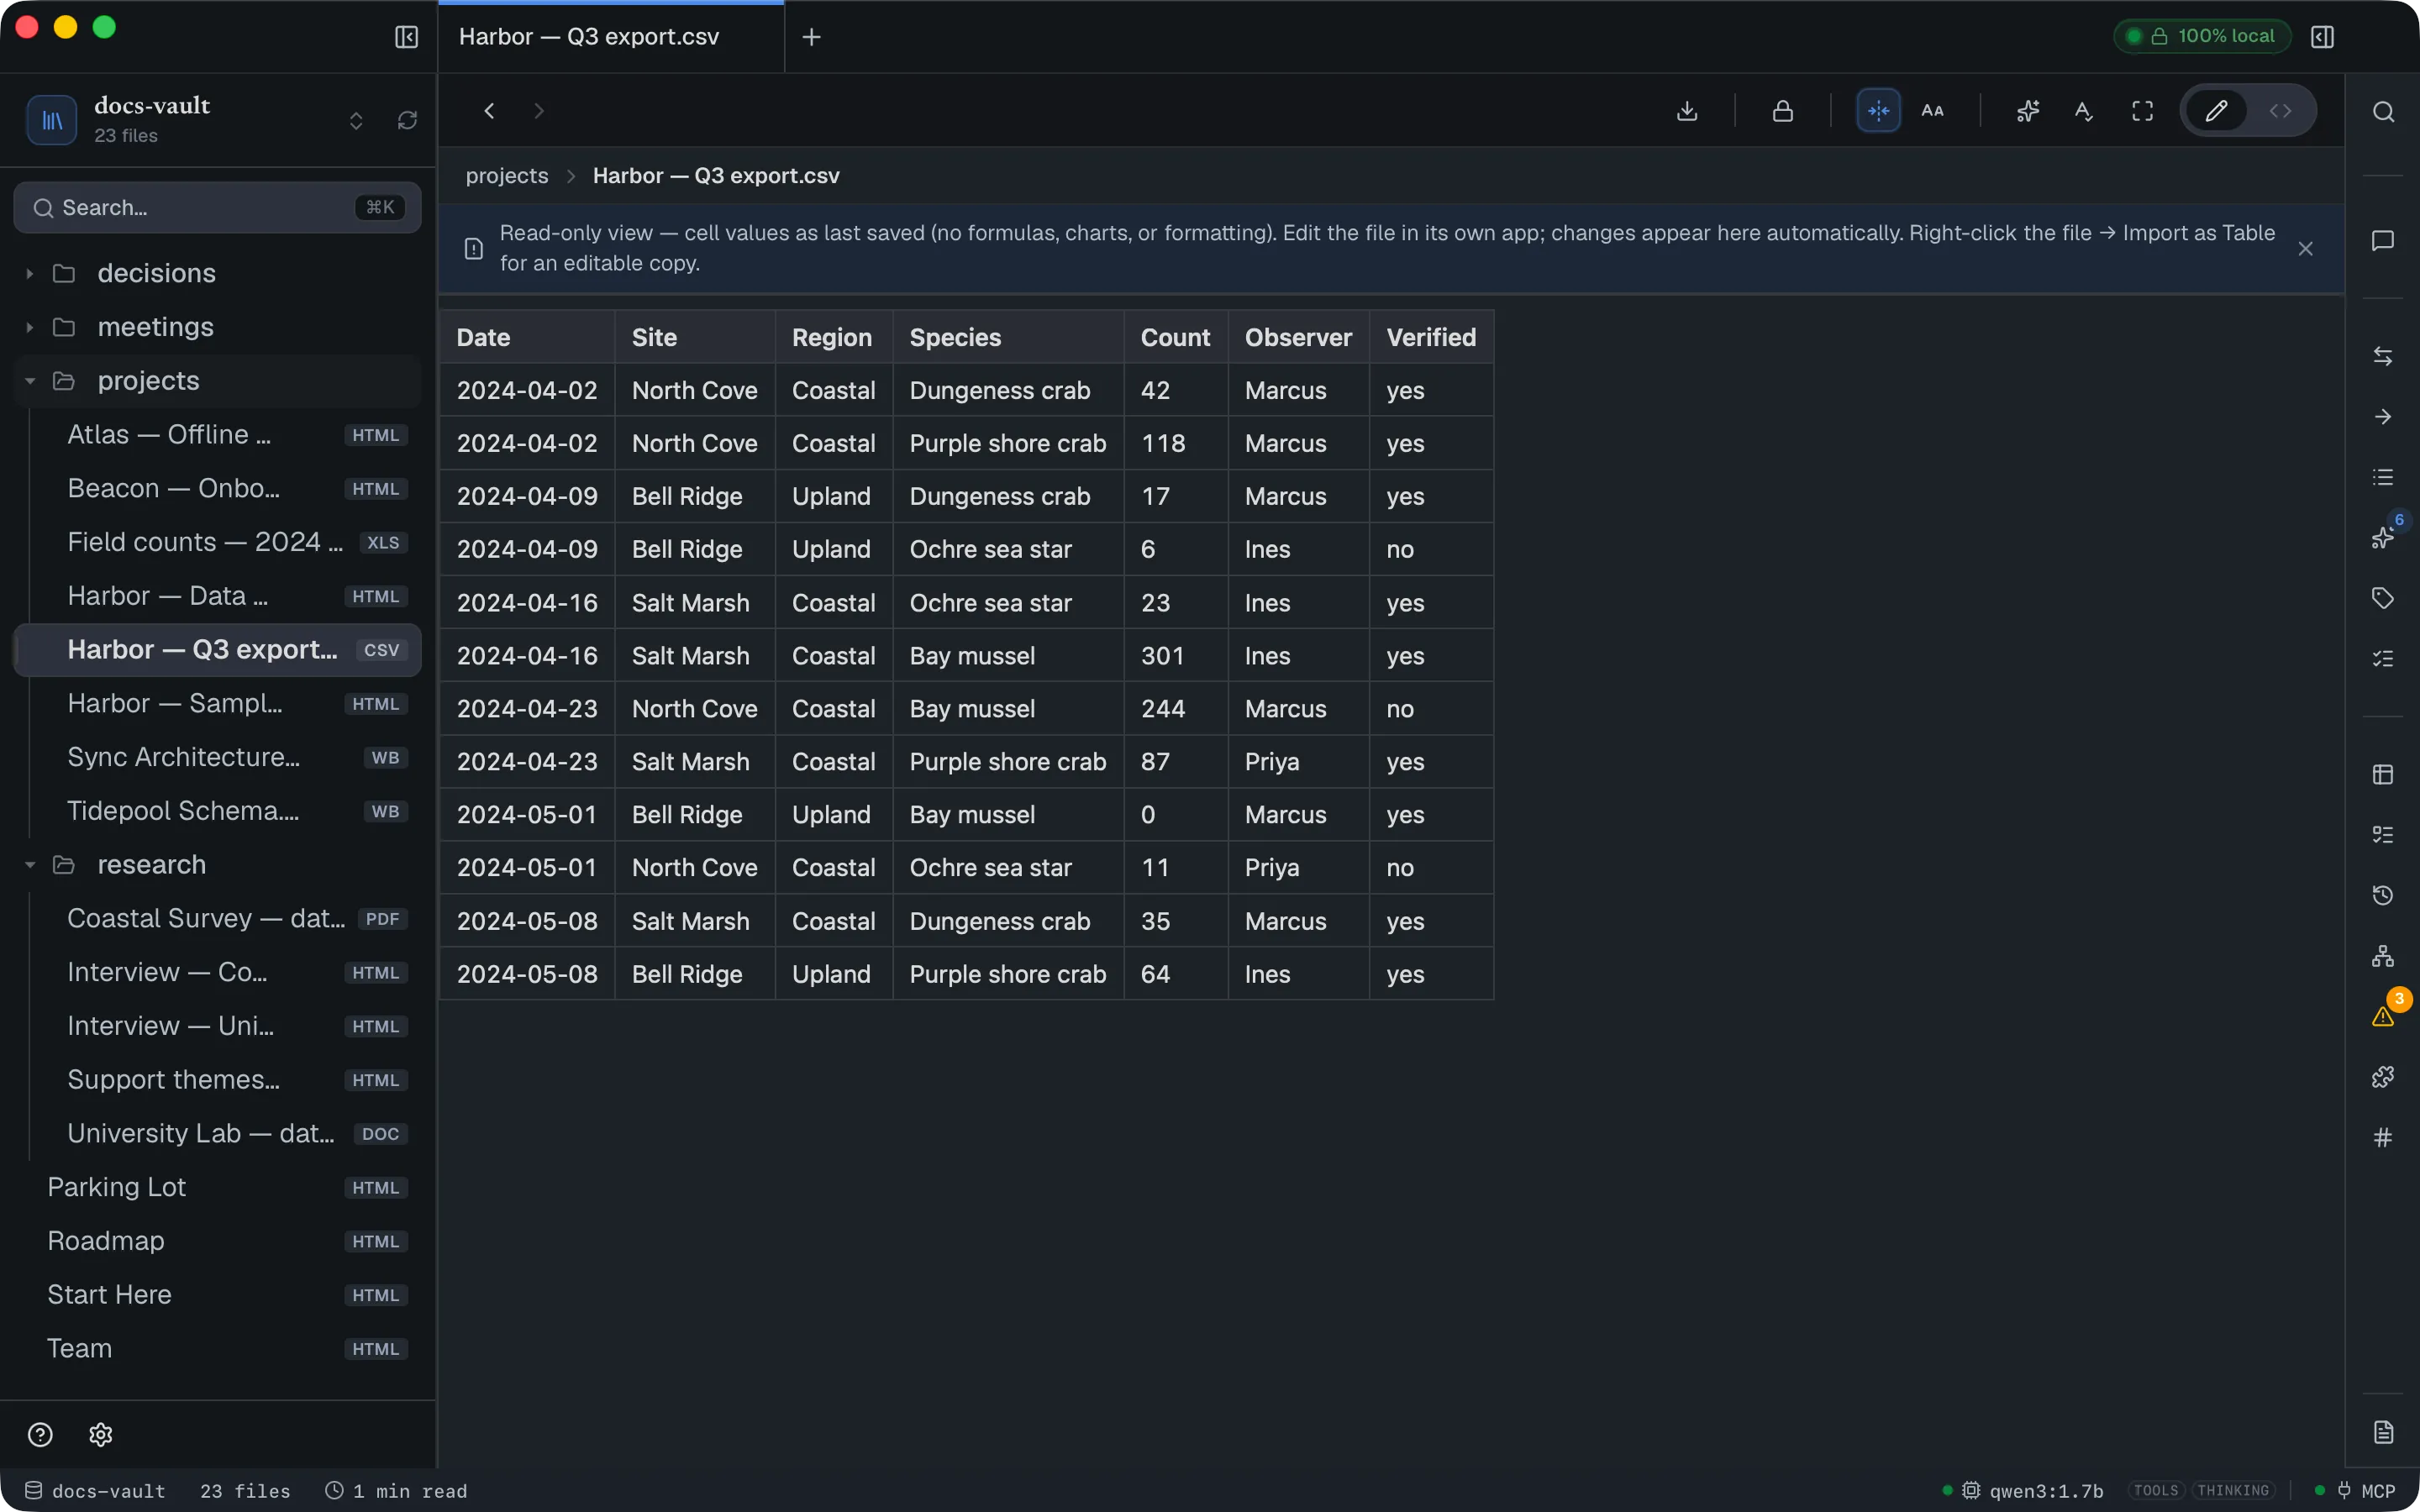
Task: Toggle the focus mode sparkle-lines icon
Action: (x=1878, y=111)
